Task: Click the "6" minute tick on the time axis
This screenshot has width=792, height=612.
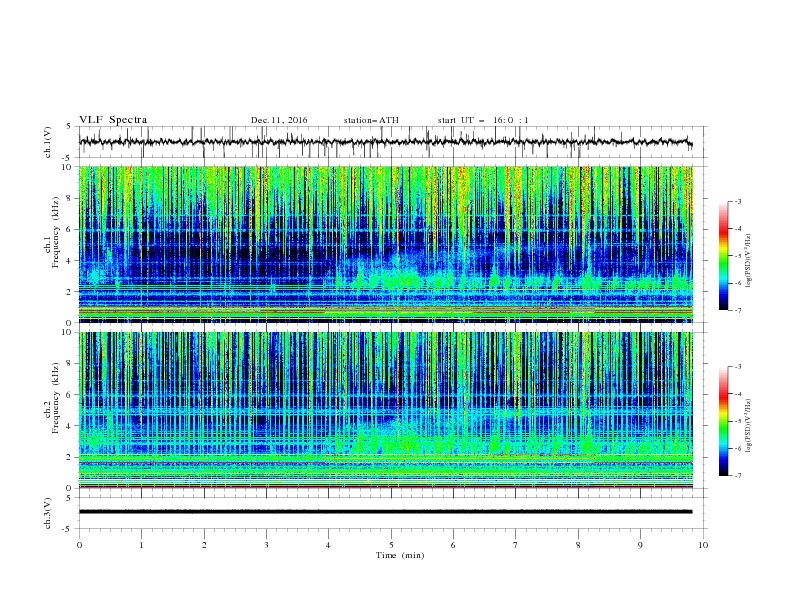Action: tap(453, 545)
